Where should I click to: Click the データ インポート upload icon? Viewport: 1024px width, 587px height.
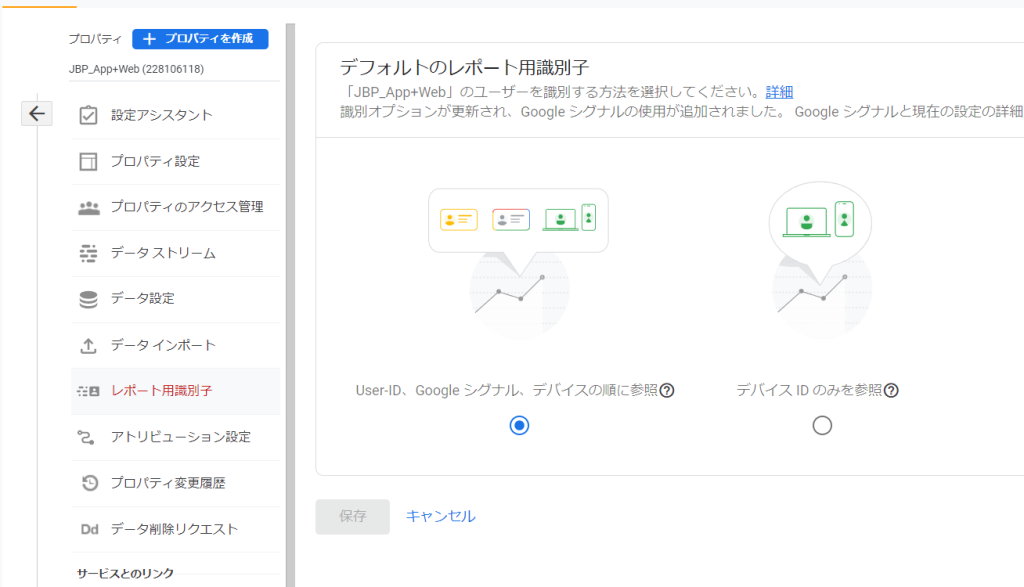(x=88, y=345)
